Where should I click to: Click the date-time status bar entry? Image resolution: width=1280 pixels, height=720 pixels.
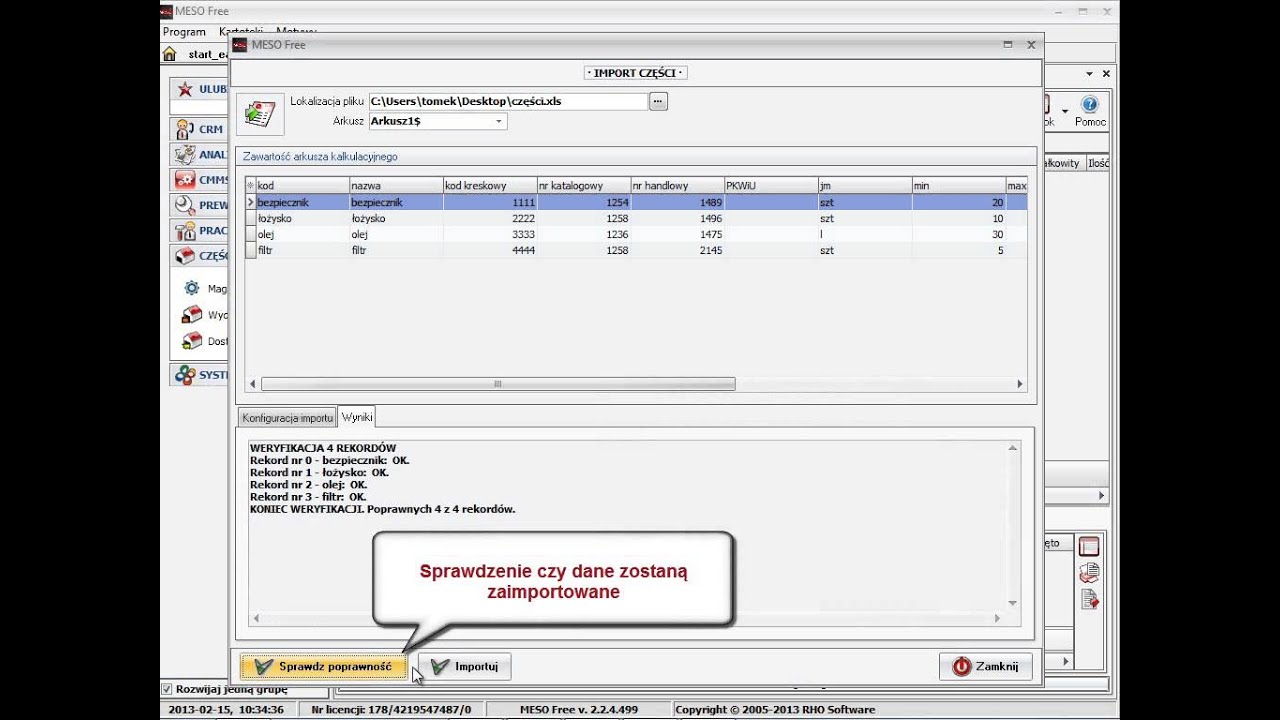point(226,710)
